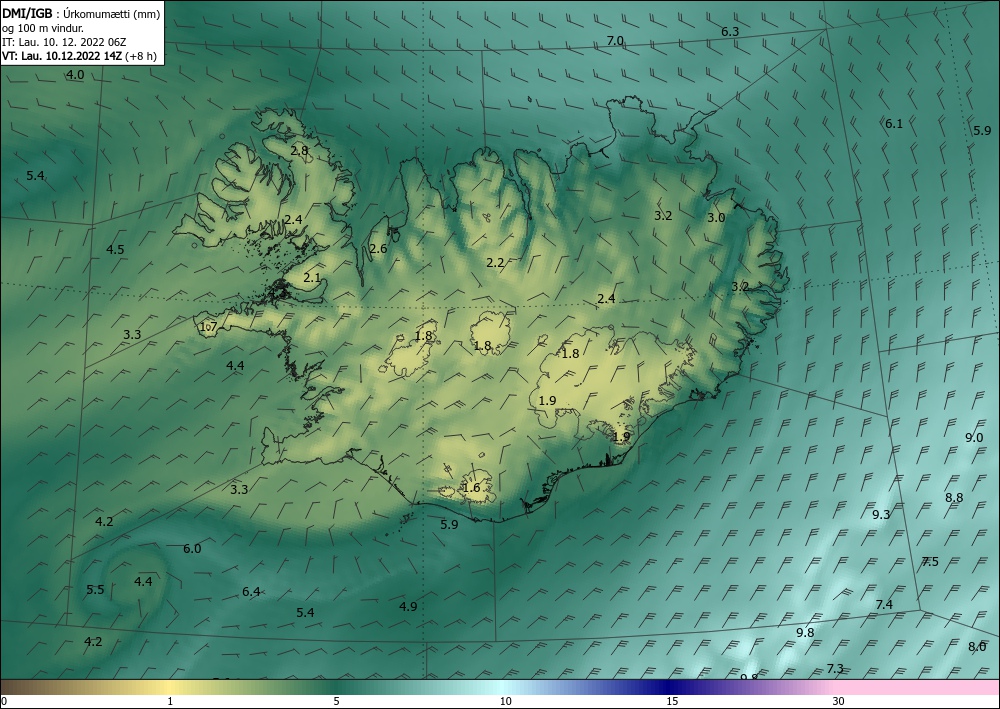Click the map value '8.8'
The image size is (1000, 709).
pos(954,497)
